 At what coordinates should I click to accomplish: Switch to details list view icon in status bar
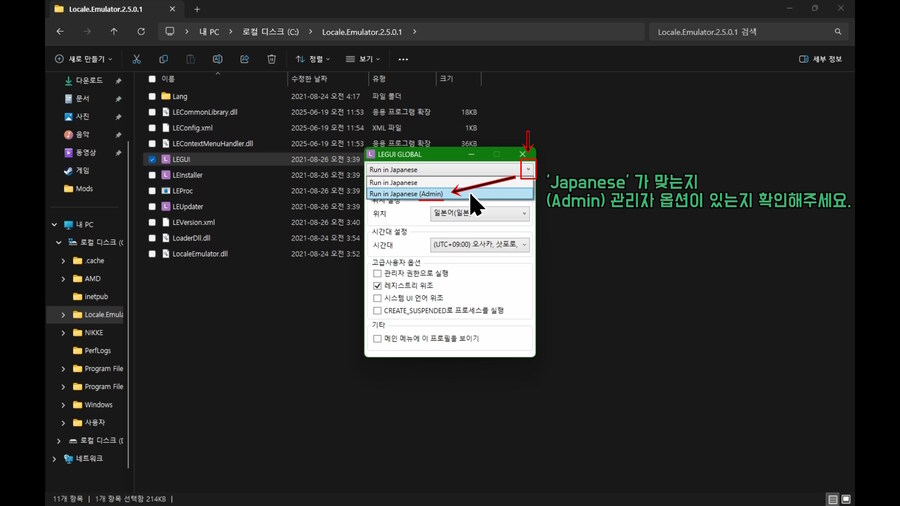833,499
